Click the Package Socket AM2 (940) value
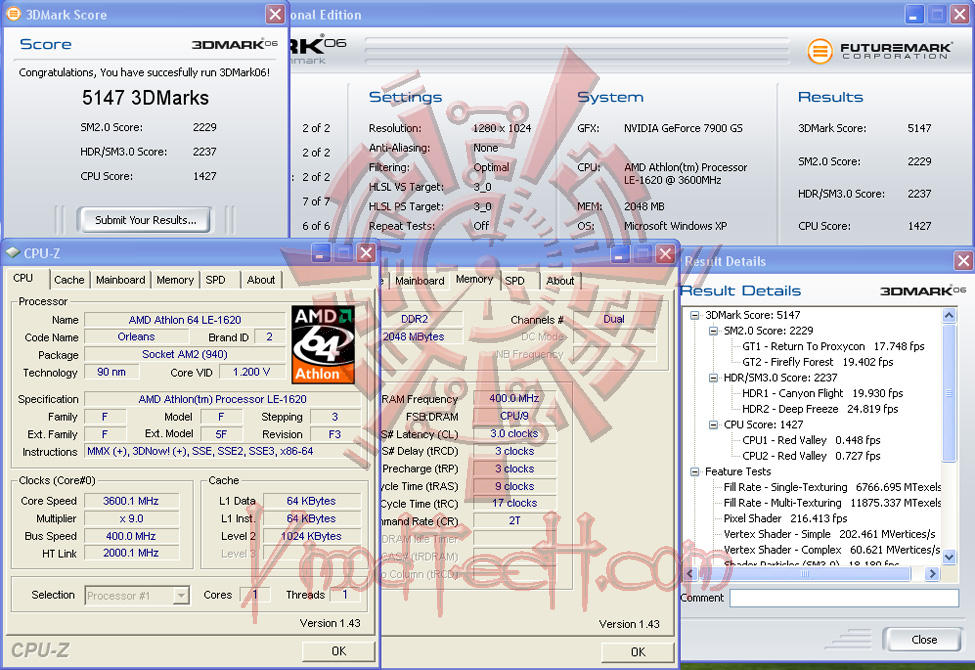This screenshot has height=670, width=975. [185, 354]
